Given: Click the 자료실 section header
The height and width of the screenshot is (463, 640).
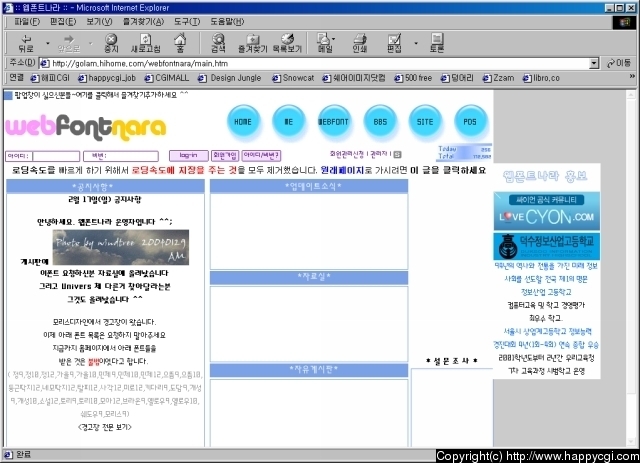Looking at the screenshot, I should click(x=309, y=277).
